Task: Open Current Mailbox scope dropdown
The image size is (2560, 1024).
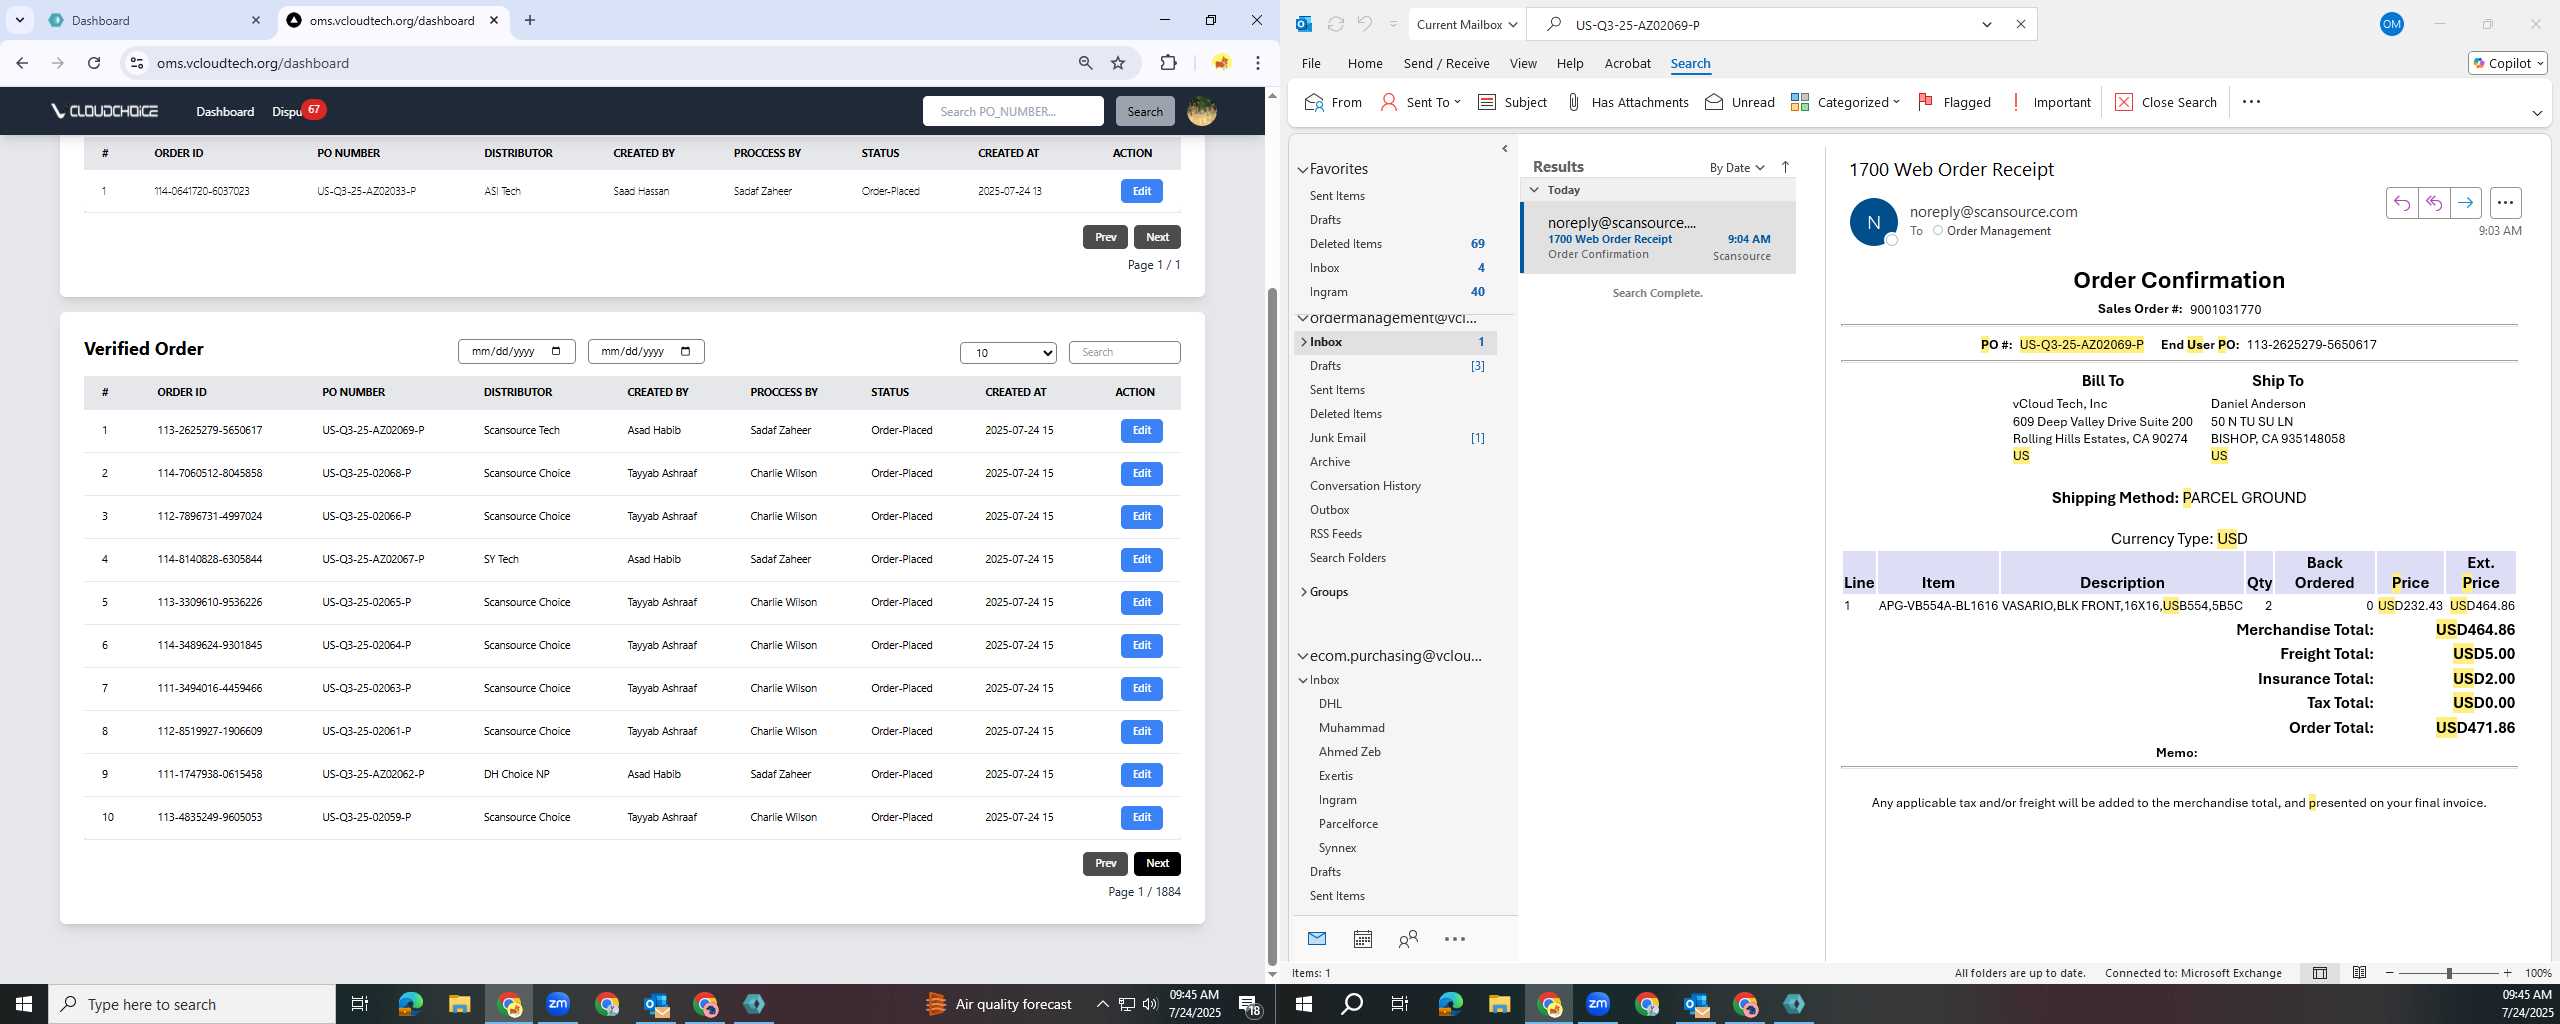Action: pos(1466,24)
